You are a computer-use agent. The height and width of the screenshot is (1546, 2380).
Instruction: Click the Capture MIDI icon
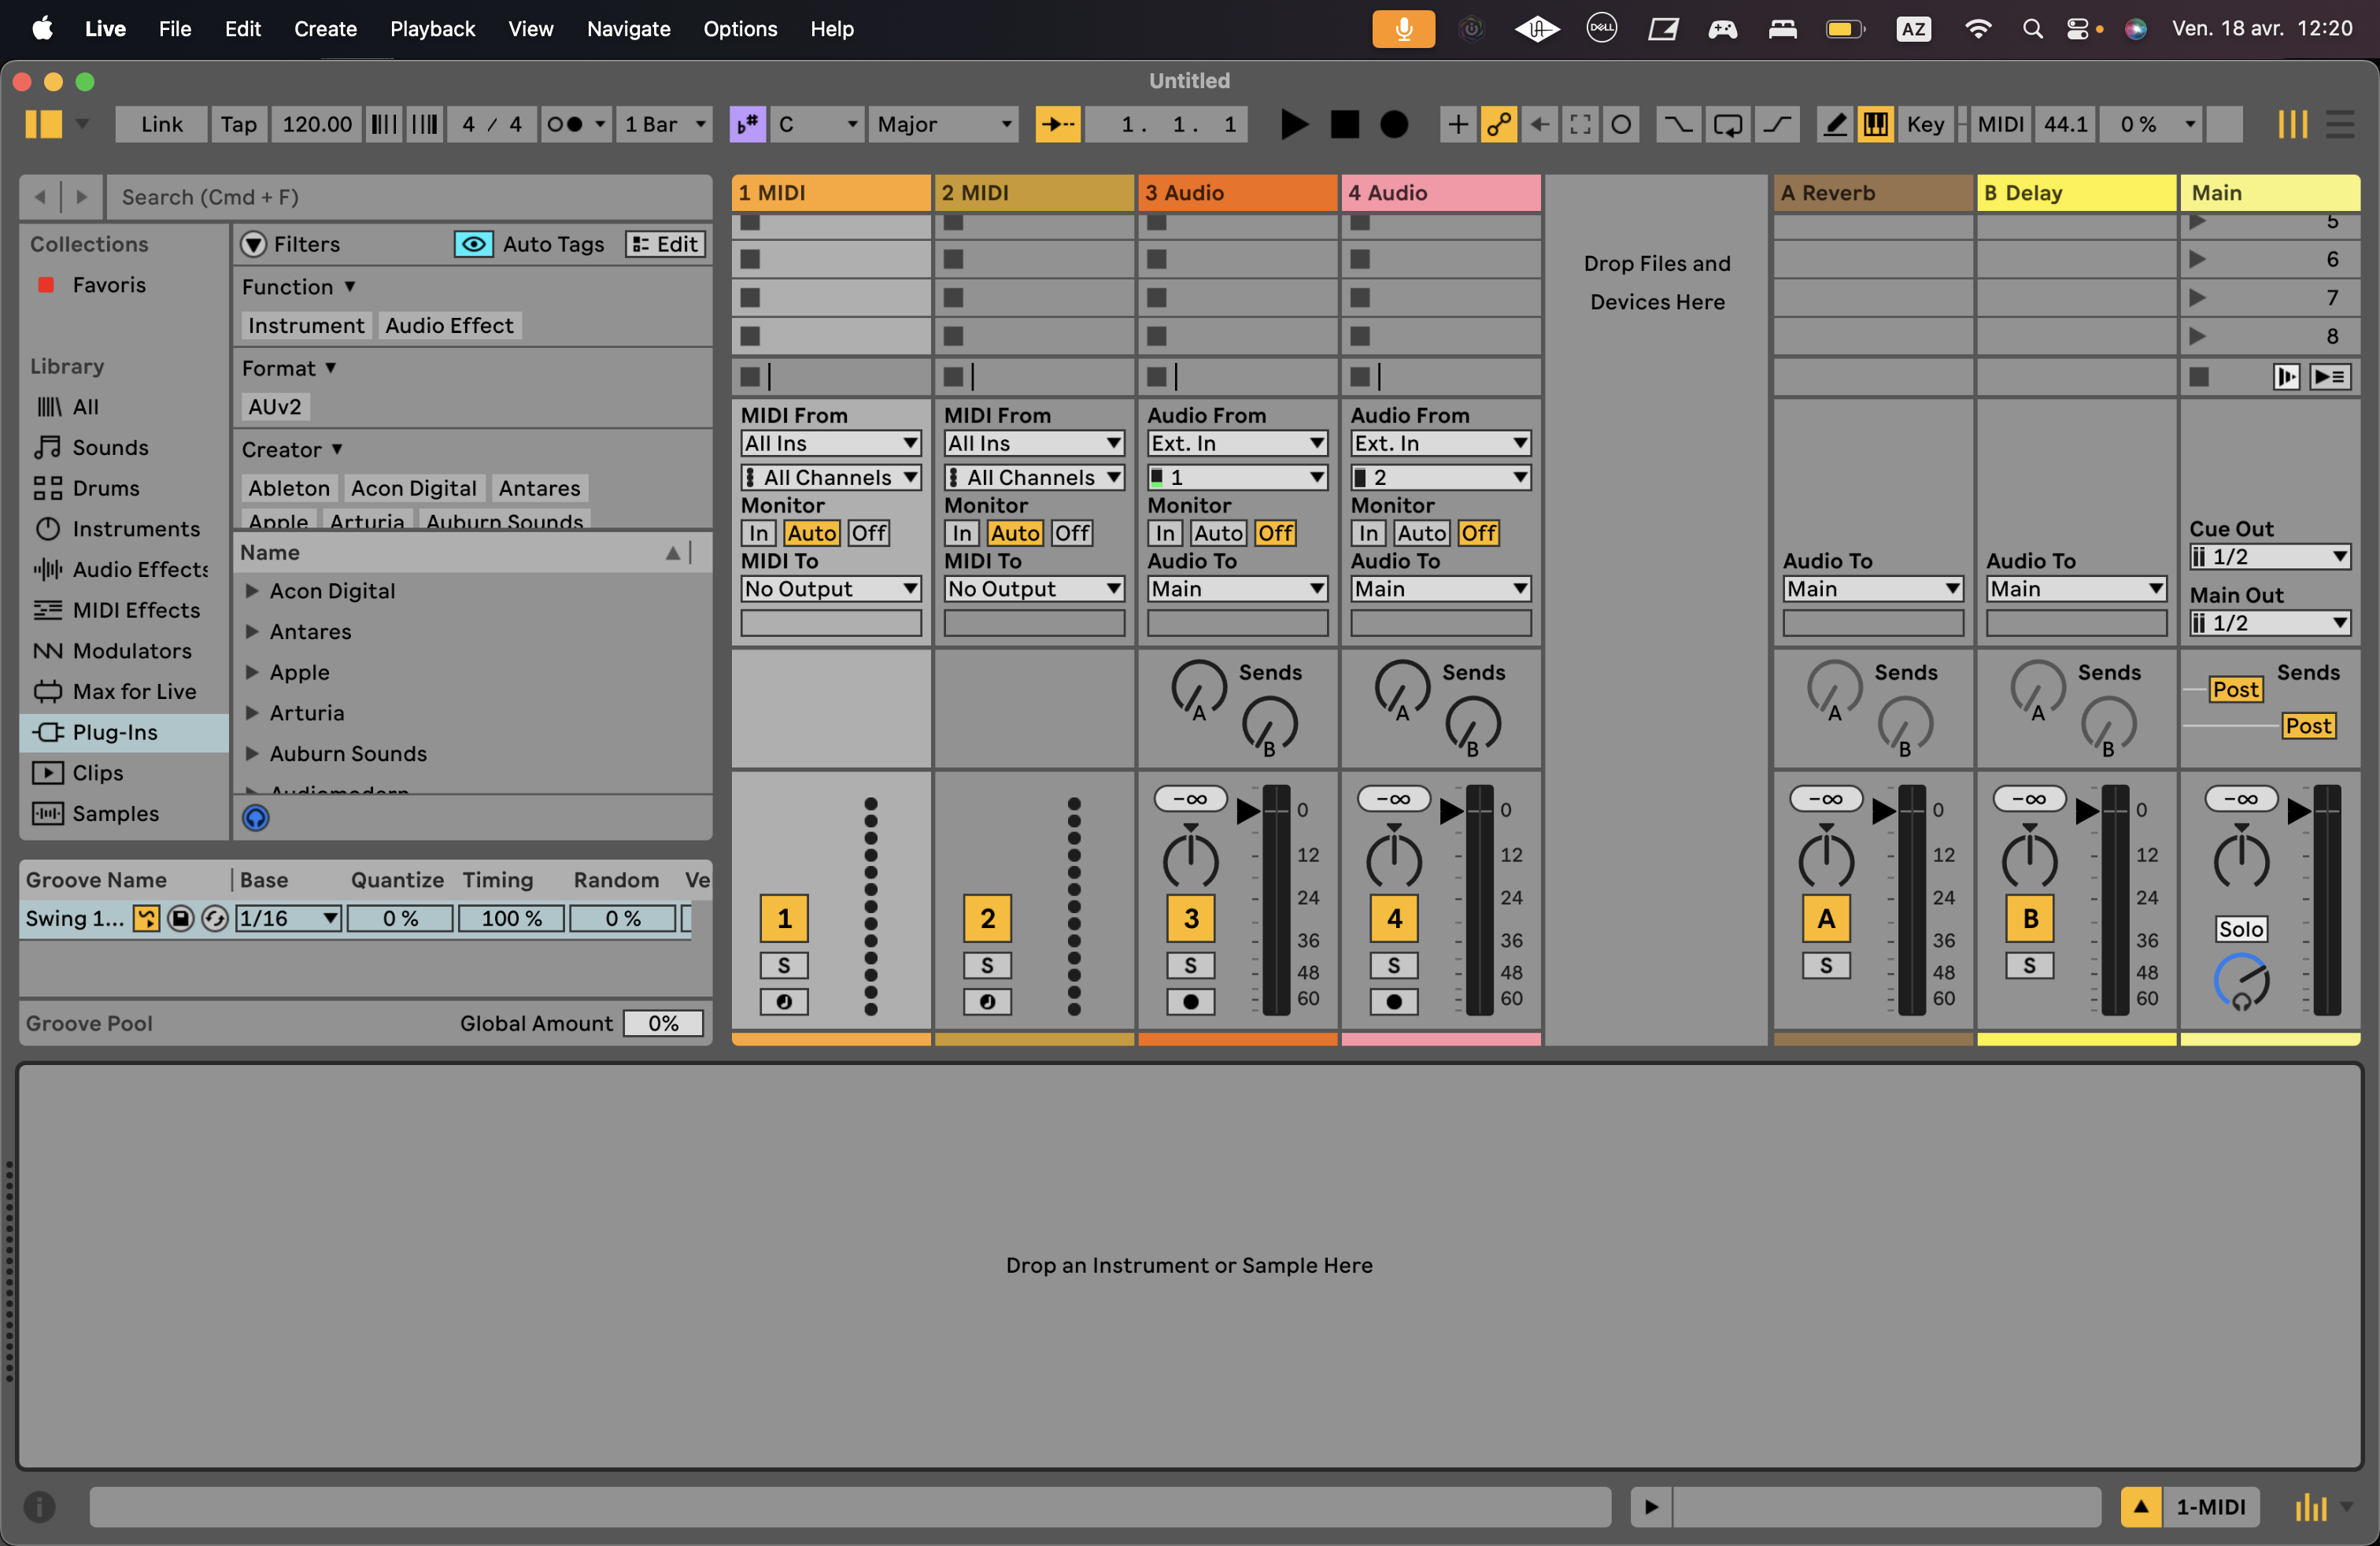[x=1580, y=124]
